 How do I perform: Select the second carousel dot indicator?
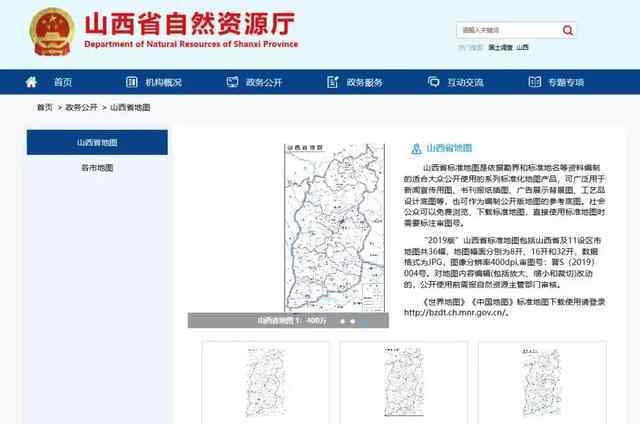[353, 321]
